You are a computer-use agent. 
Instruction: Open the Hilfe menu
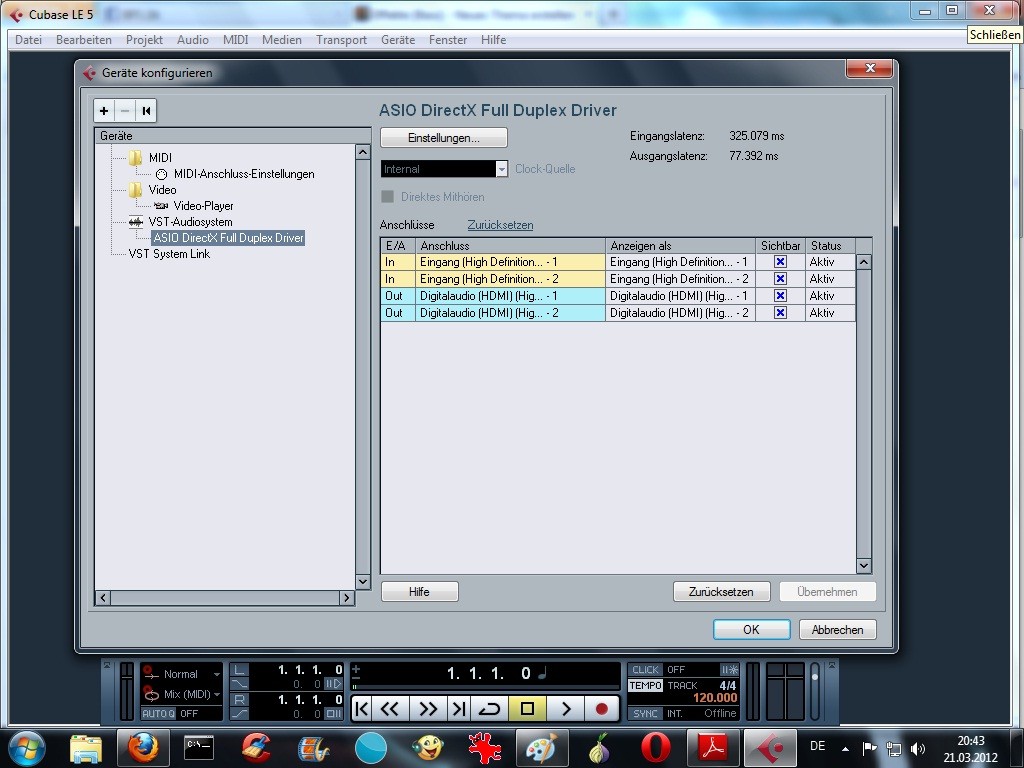click(x=493, y=40)
